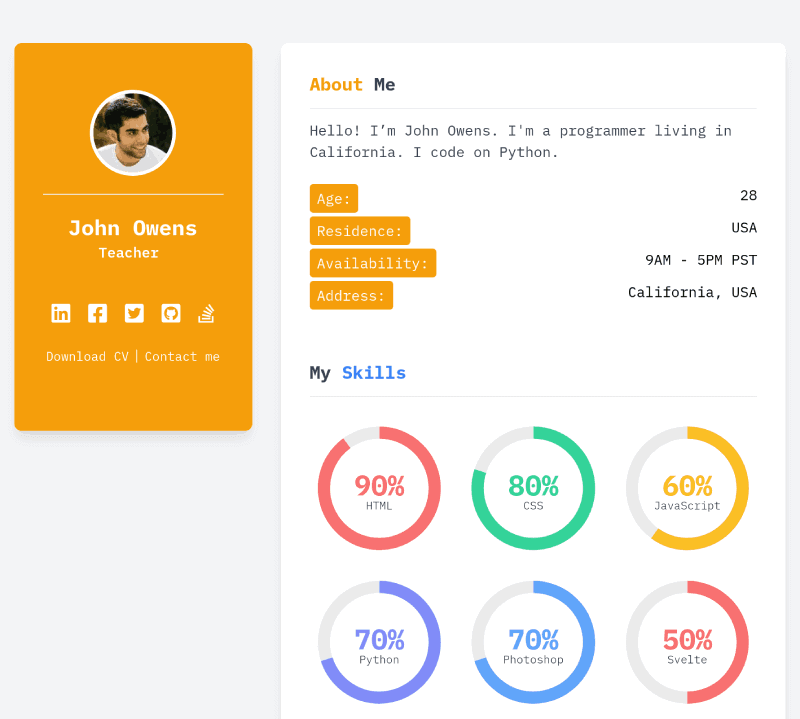Click the Address: label badge
Image resolution: width=800 pixels, height=719 pixels.
coord(351,295)
